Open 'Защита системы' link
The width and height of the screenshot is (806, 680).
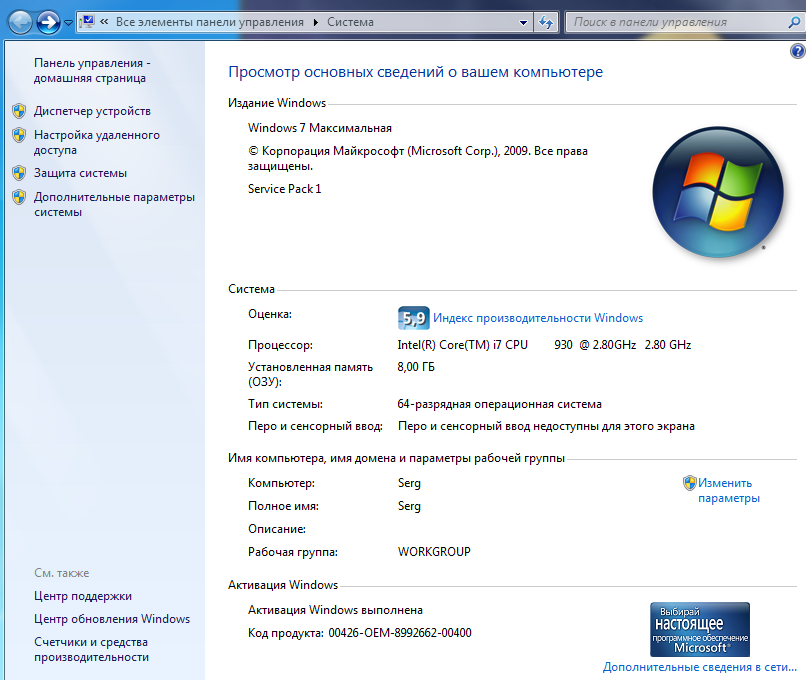[80, 173]
